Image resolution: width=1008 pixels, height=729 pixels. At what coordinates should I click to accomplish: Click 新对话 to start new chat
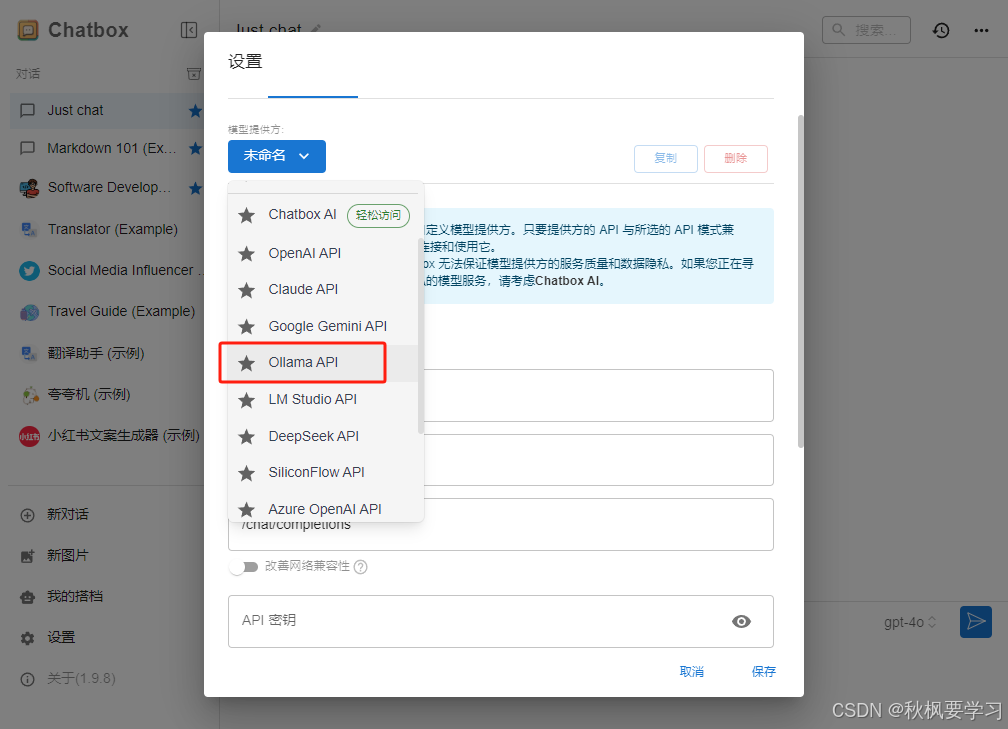(x=68, y=515)
